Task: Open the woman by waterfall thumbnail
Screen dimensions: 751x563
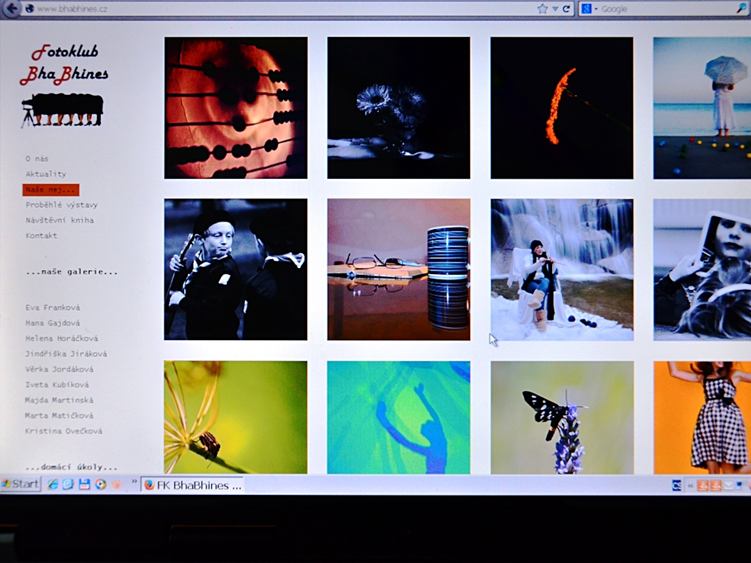Action: 562,270
